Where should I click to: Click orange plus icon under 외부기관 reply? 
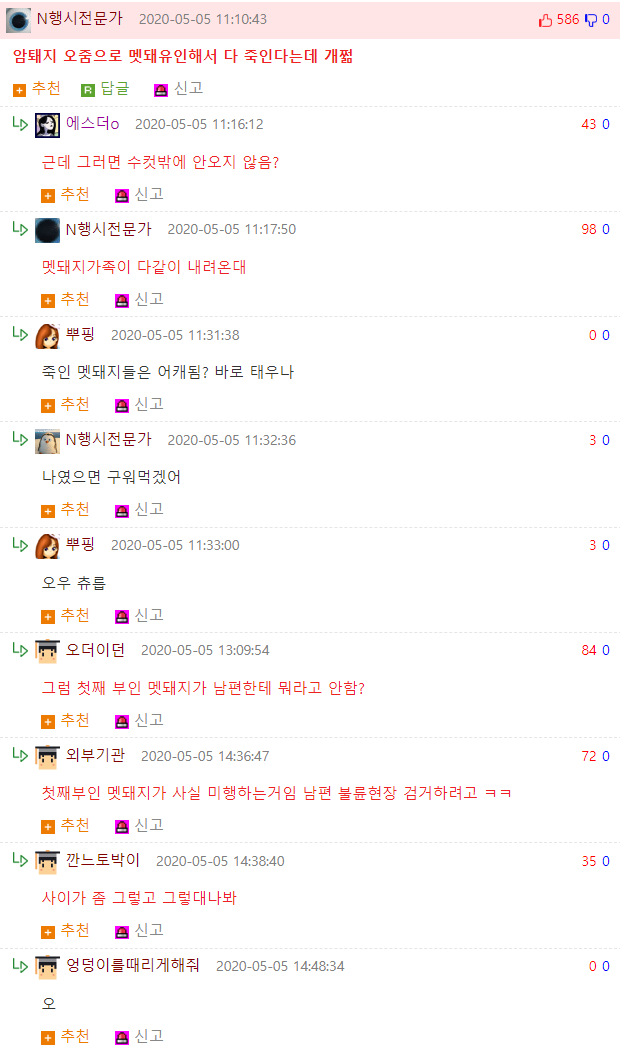click(48, 826)
